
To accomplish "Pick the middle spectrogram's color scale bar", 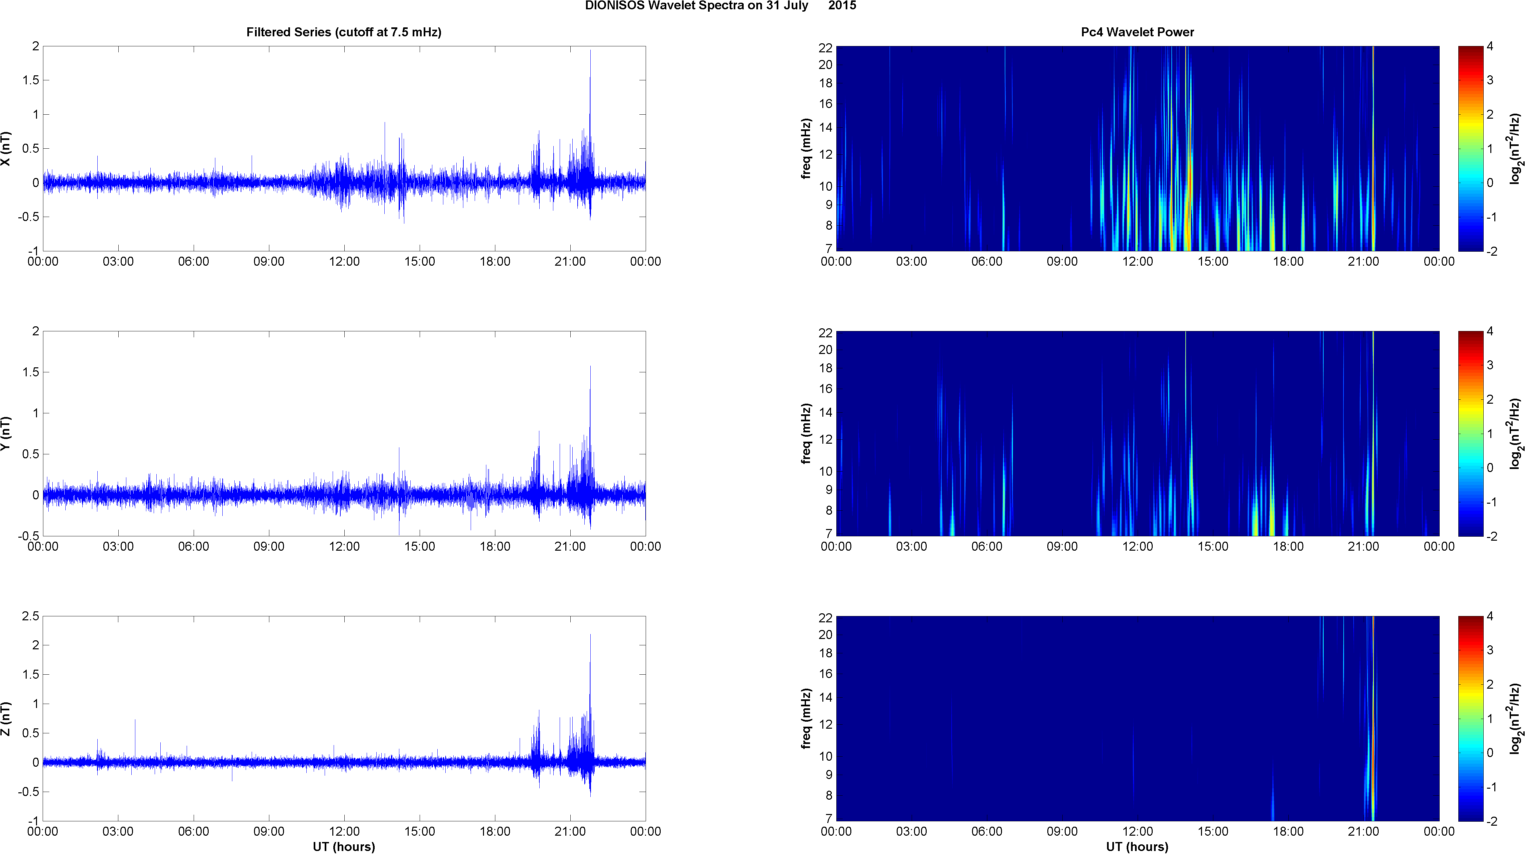I will 1470,433.
